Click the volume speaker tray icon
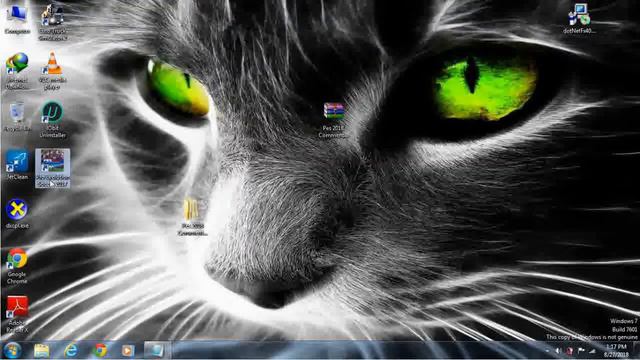640x360 pixels. click(558, 351)
